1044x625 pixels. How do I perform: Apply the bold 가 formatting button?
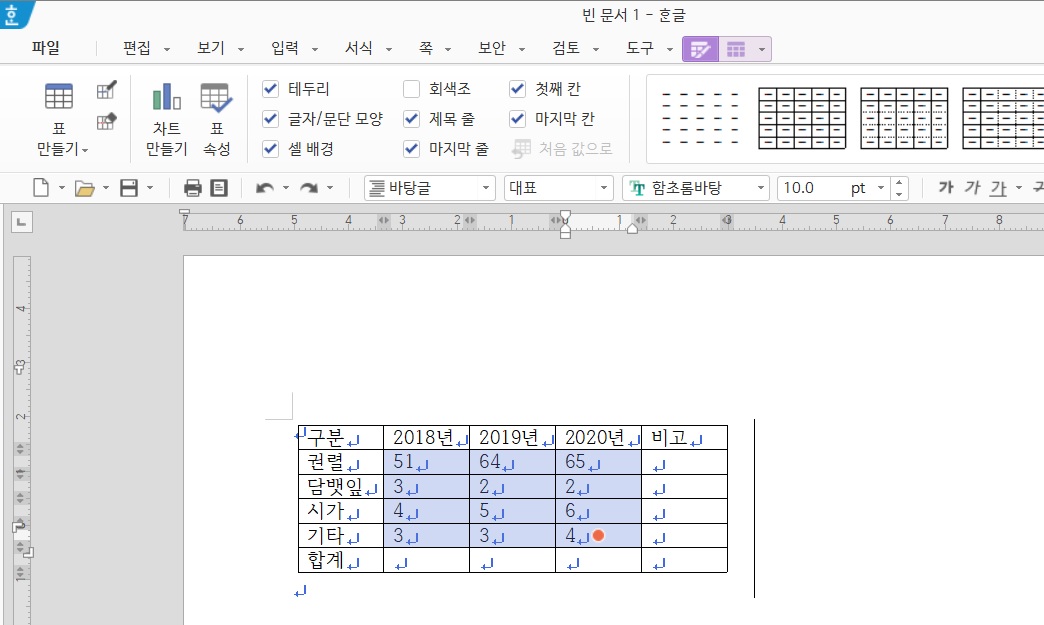(x=945, y=188)
